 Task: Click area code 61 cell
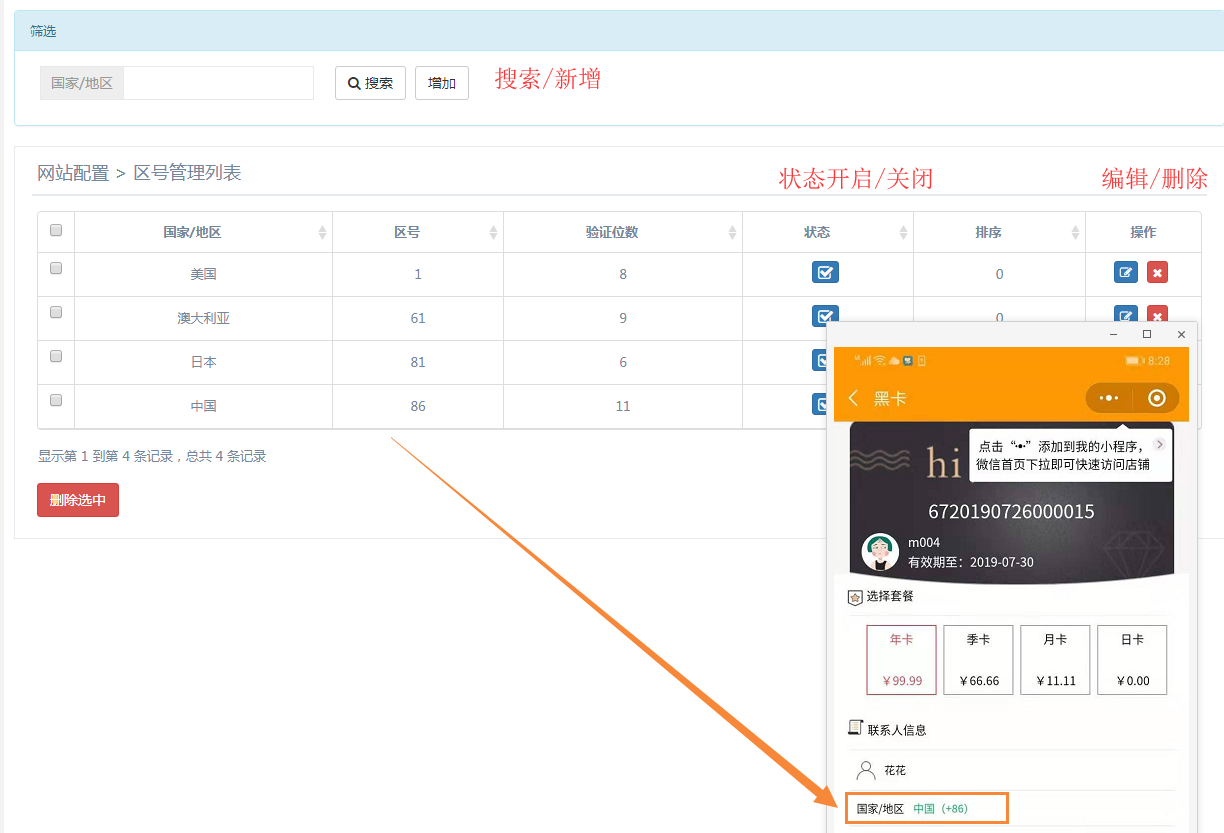[418, 318]
